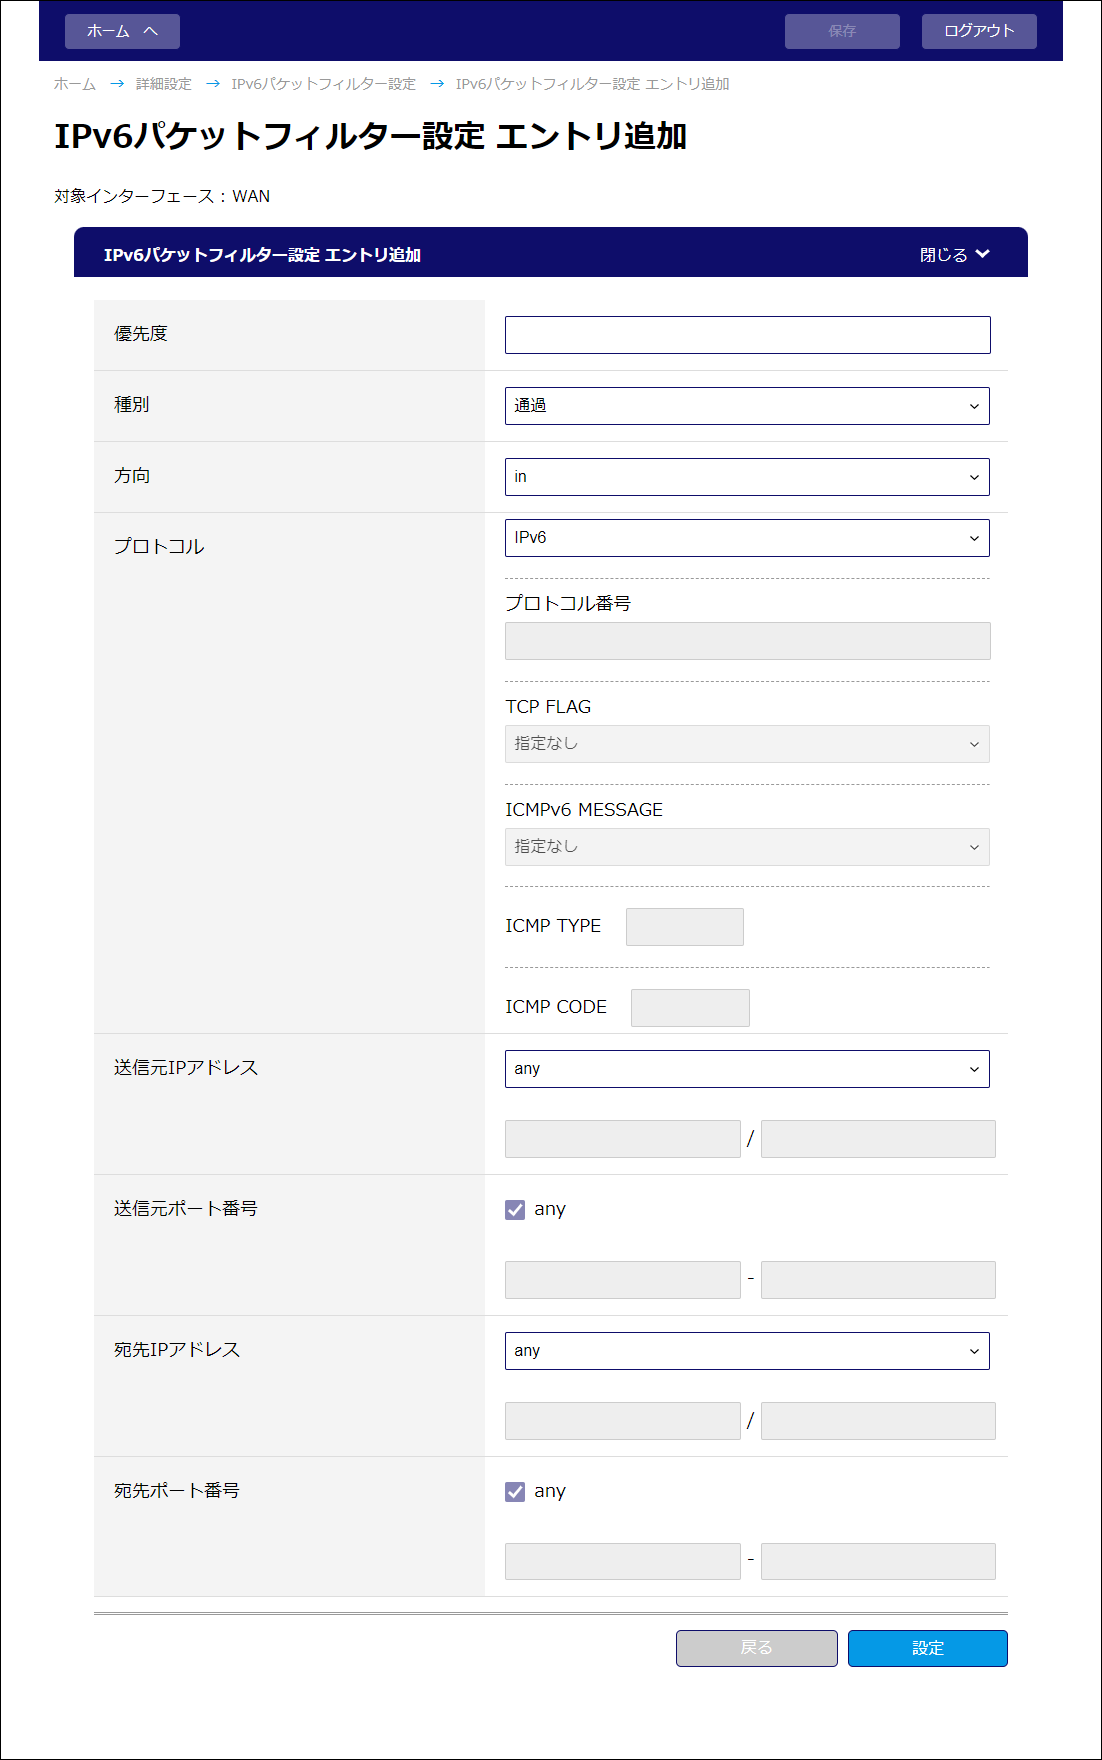Click the ログアウト button
This screenshot has height=1760, width=1102.
tap(978, 31)
